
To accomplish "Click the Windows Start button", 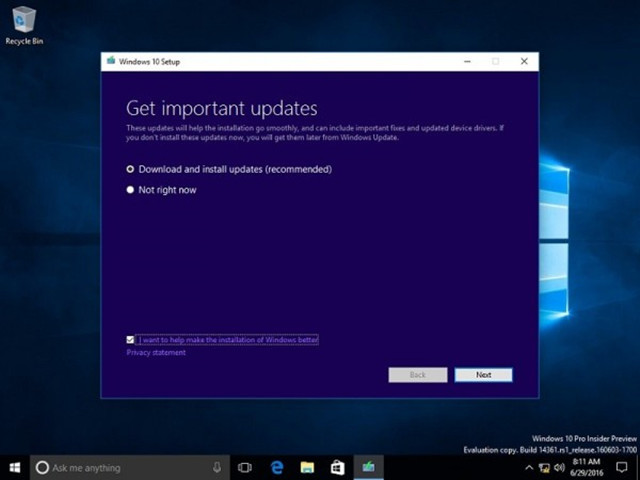I will (x=15, y=467).
